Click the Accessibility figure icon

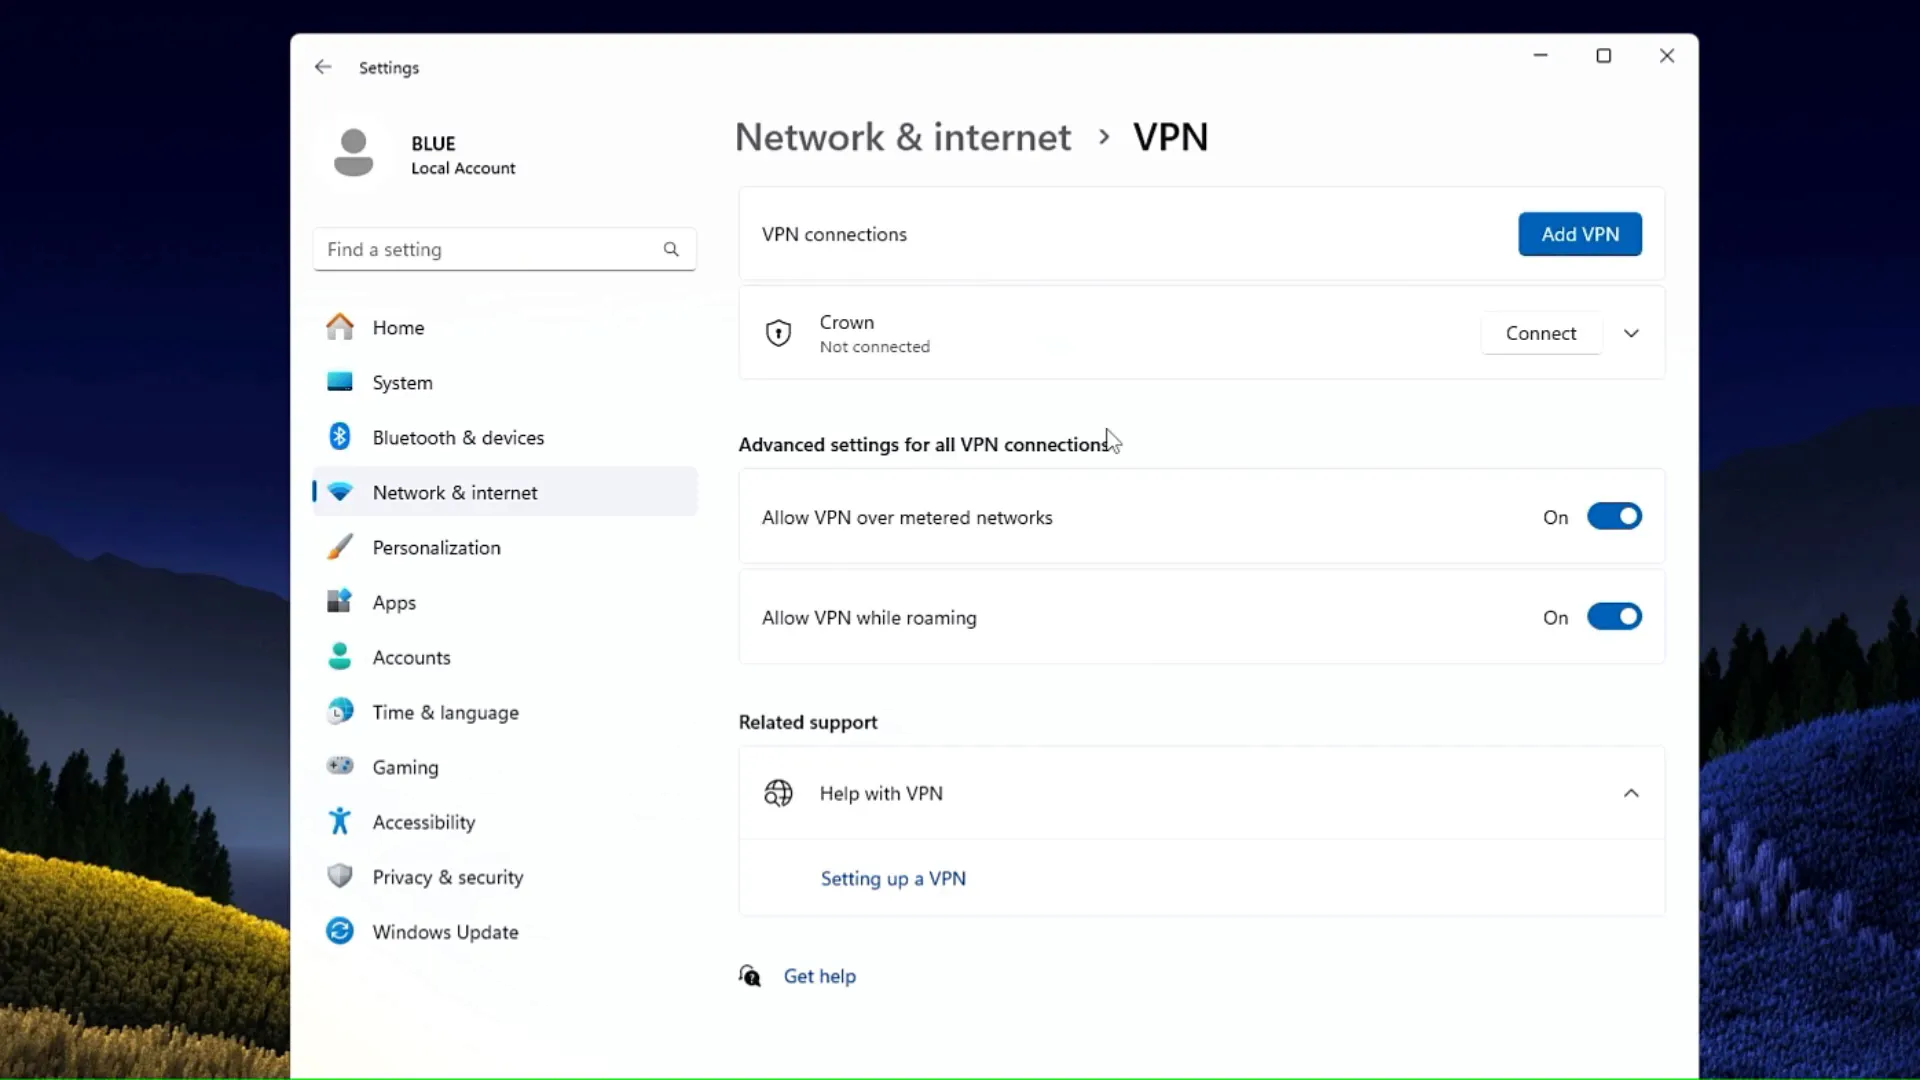pyautogui.click(x=340, y=821)
